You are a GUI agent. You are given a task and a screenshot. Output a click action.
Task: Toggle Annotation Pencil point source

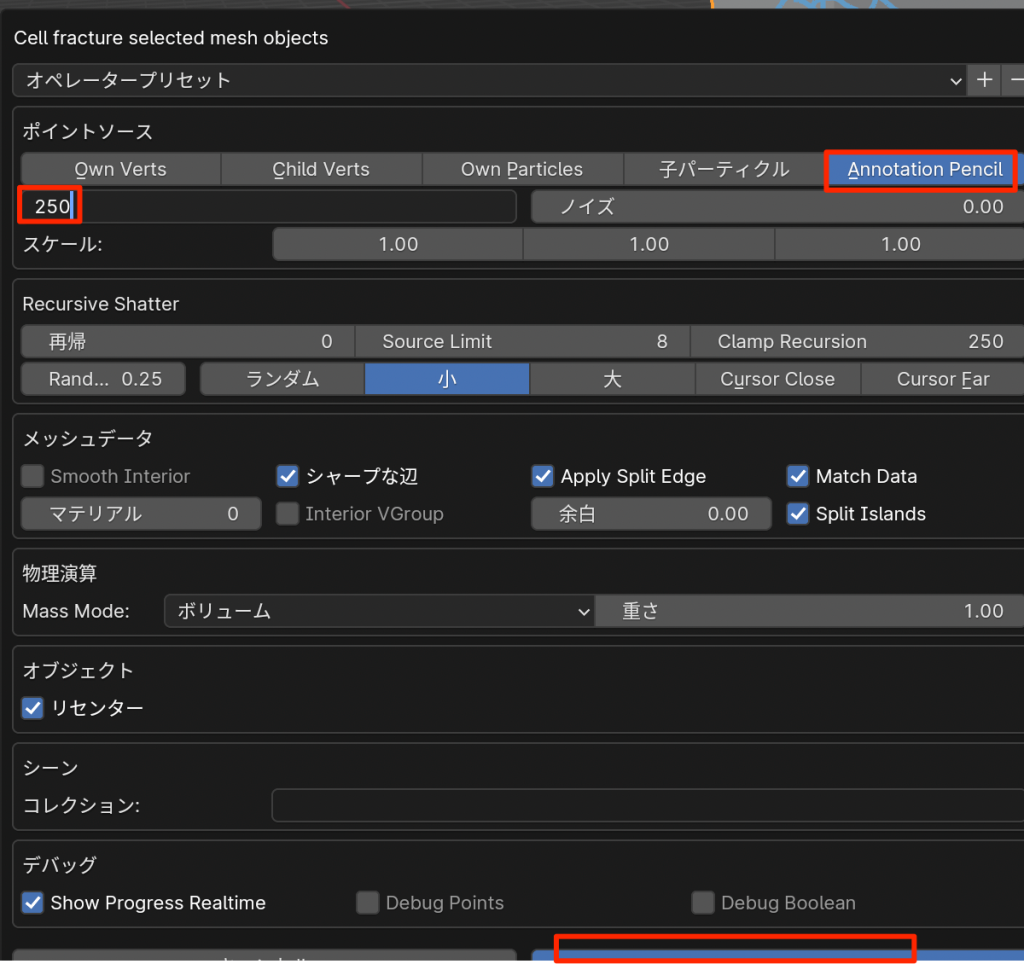(924, 169)
